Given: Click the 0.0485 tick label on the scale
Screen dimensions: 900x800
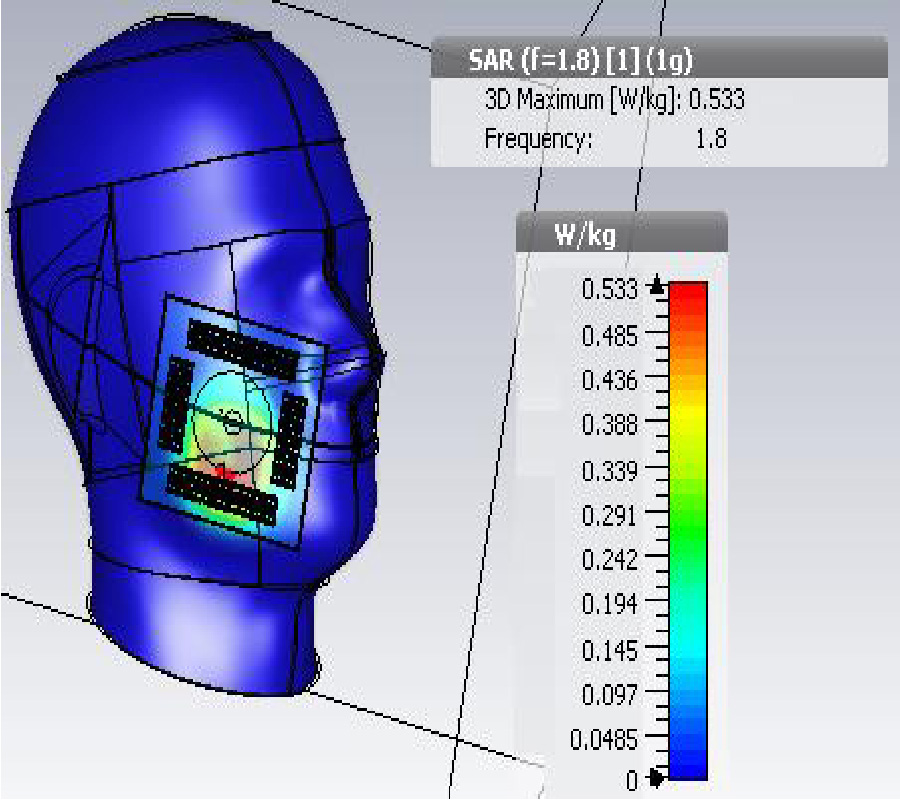Looking at the screenshot, I should coord(603,740).
